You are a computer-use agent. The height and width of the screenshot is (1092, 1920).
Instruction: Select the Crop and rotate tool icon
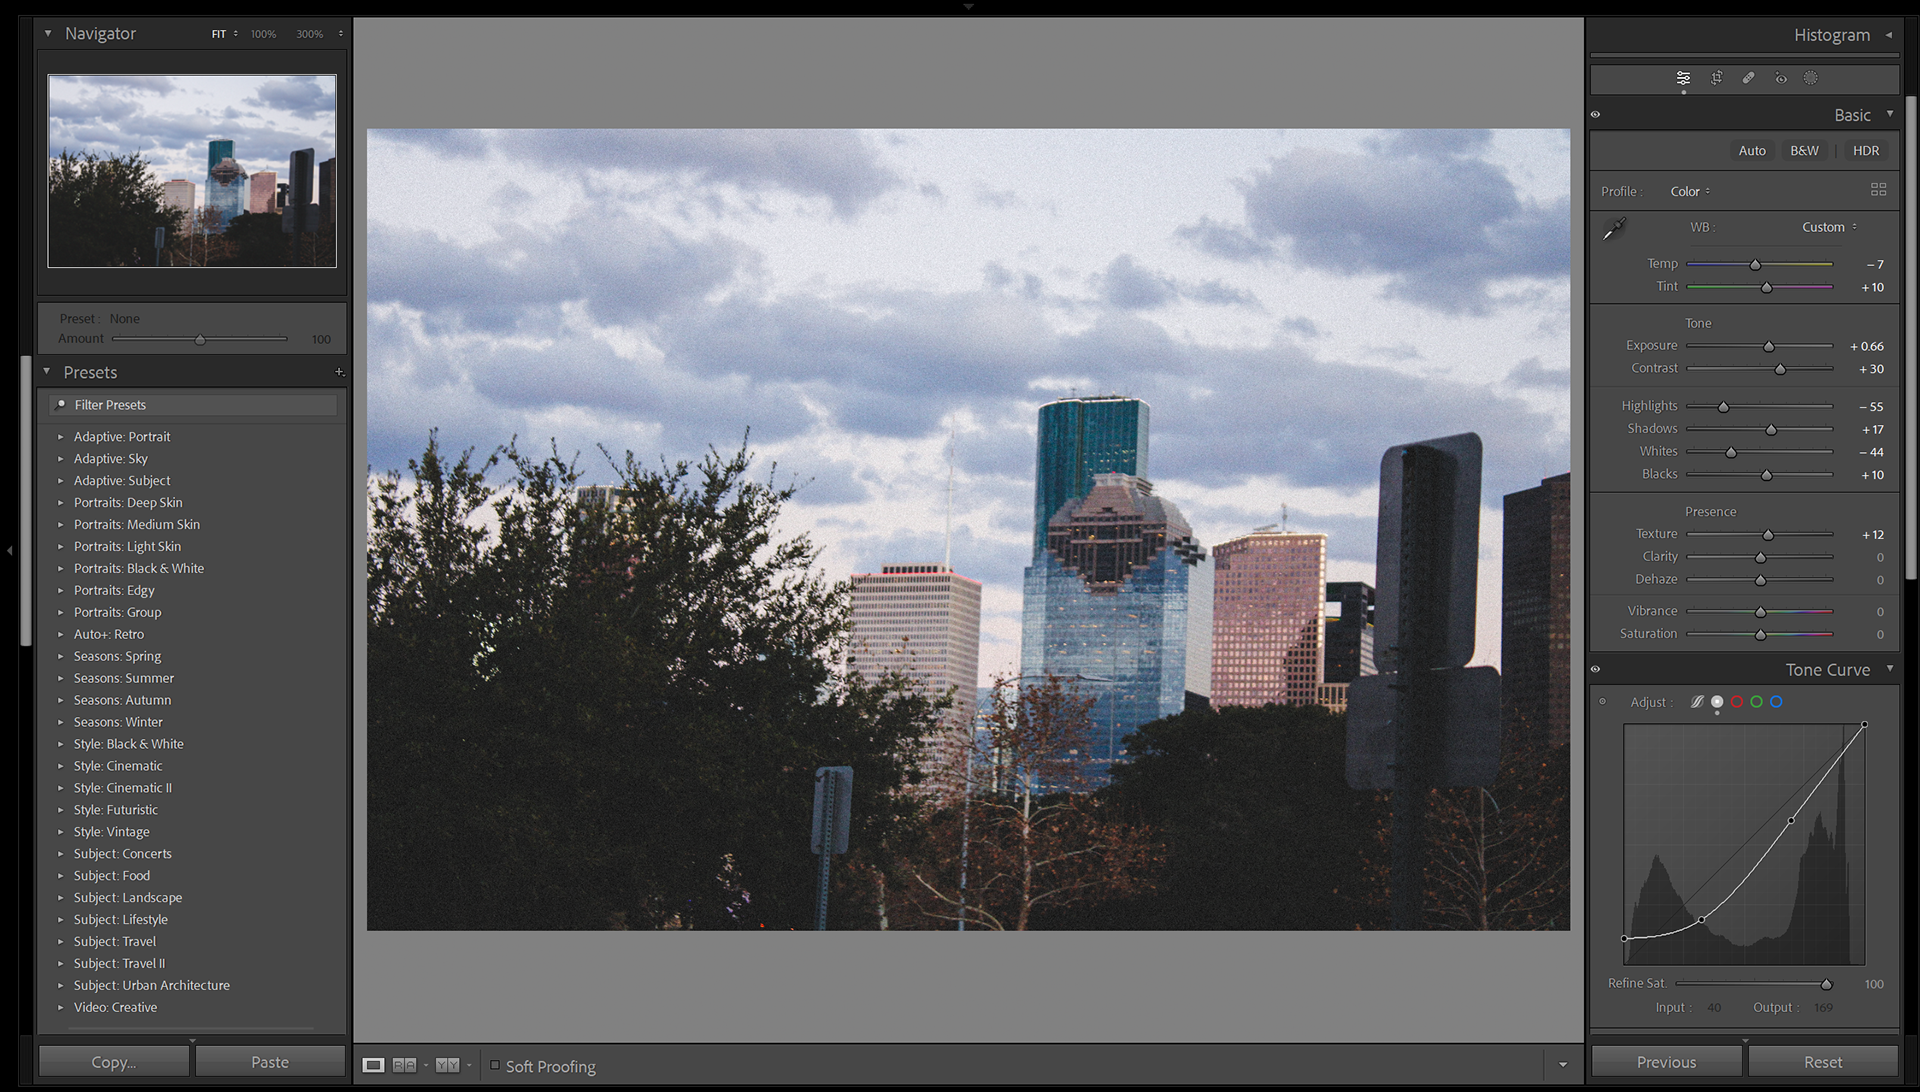pos(1716,78)
